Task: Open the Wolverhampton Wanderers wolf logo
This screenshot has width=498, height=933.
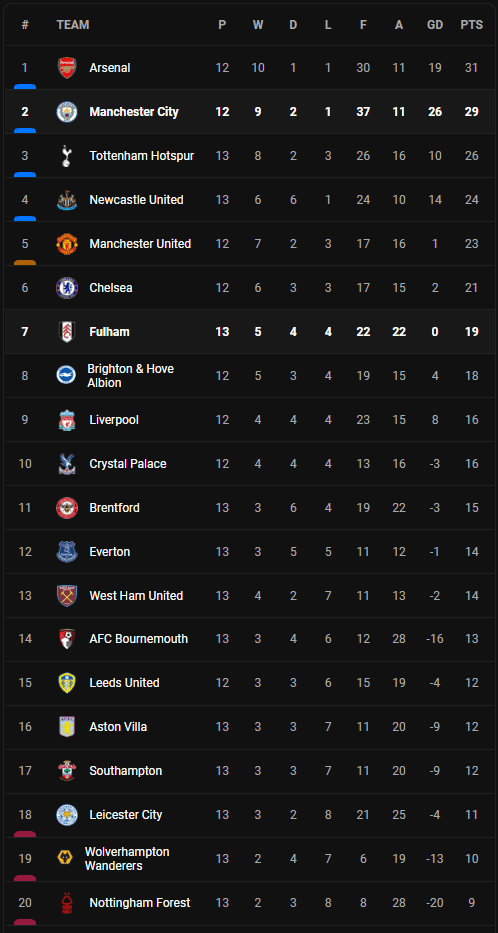Action: [64, 857]
